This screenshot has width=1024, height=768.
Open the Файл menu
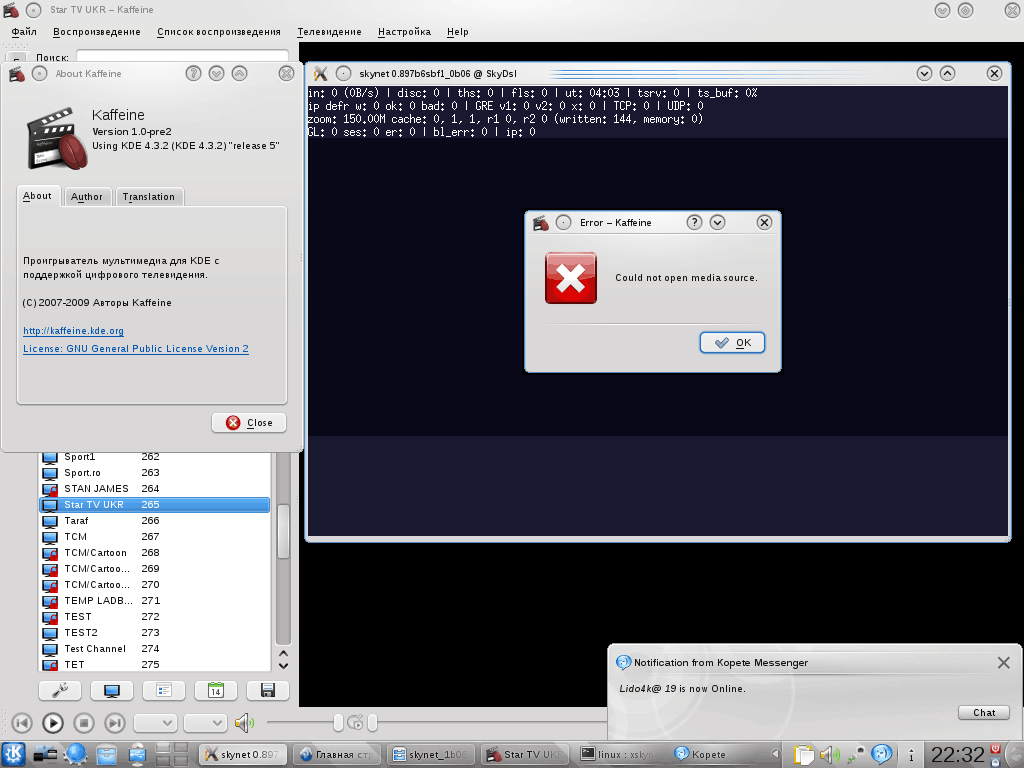pos(24,32)
